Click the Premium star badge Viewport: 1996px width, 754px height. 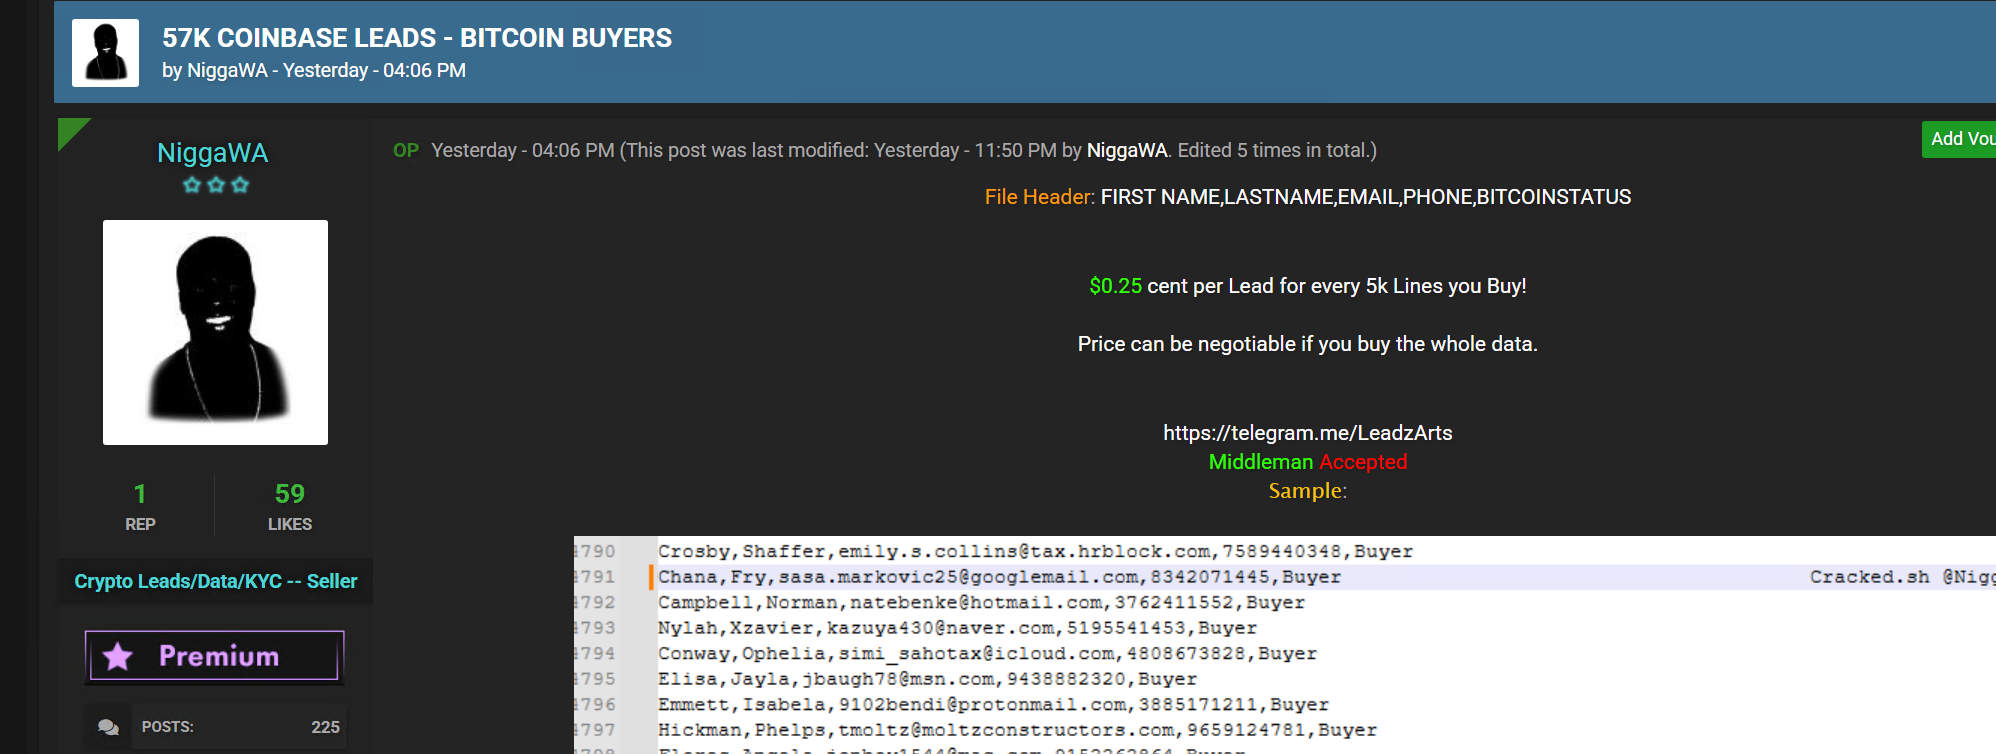[x=215, y=656]
